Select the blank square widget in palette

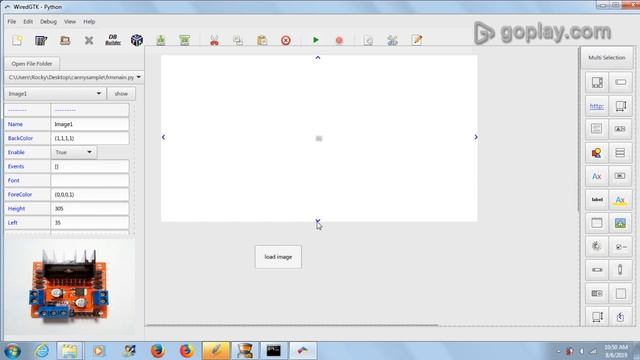coord(620,293)
